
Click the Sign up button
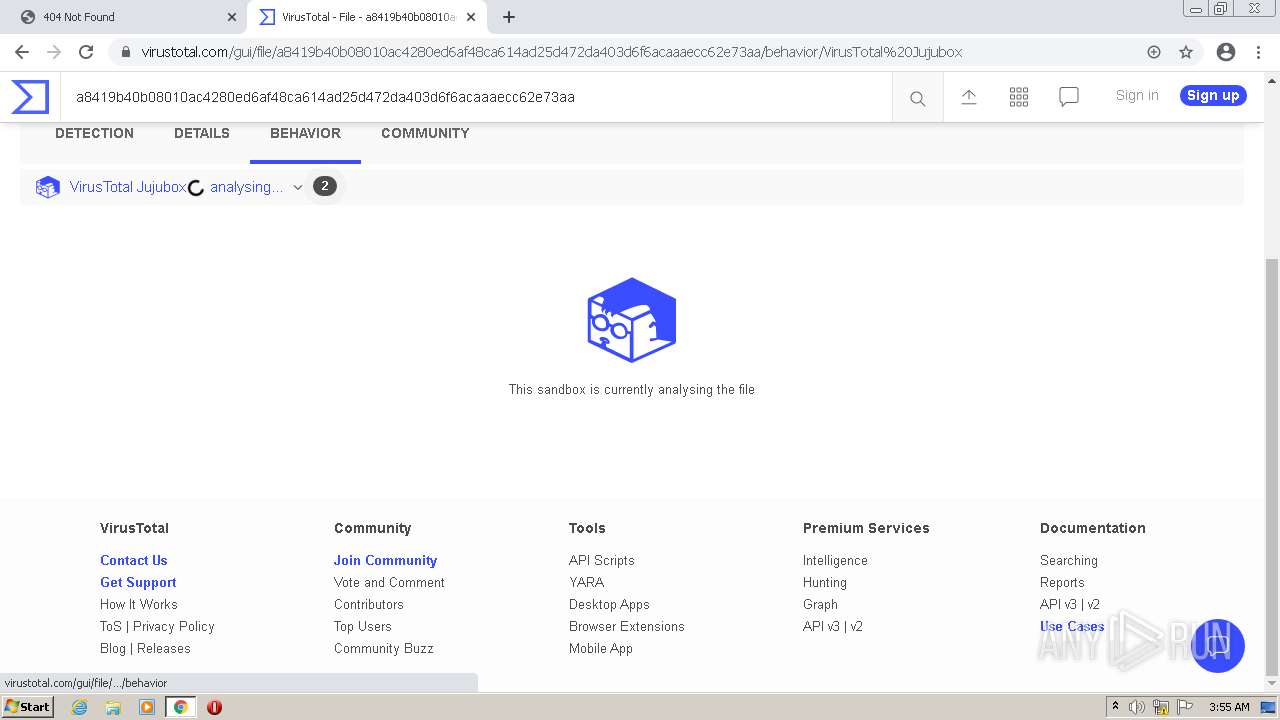[1213, 95]
